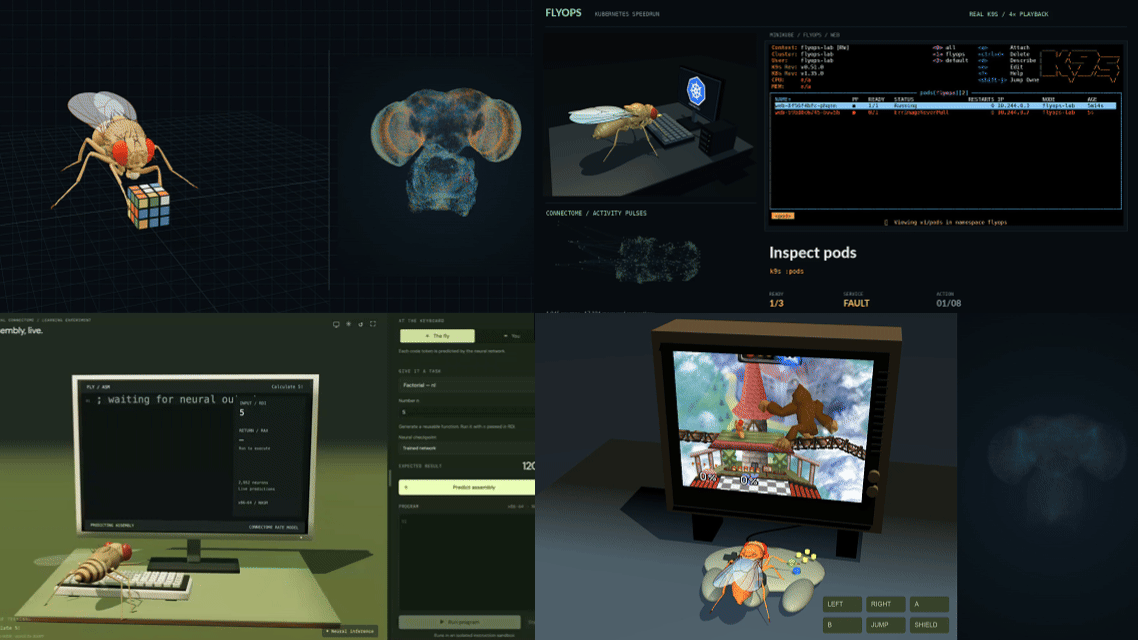Click the 'Inspect pods' heading
The width and height of the screenshot is (1138, 640).
tap(813, 253)
